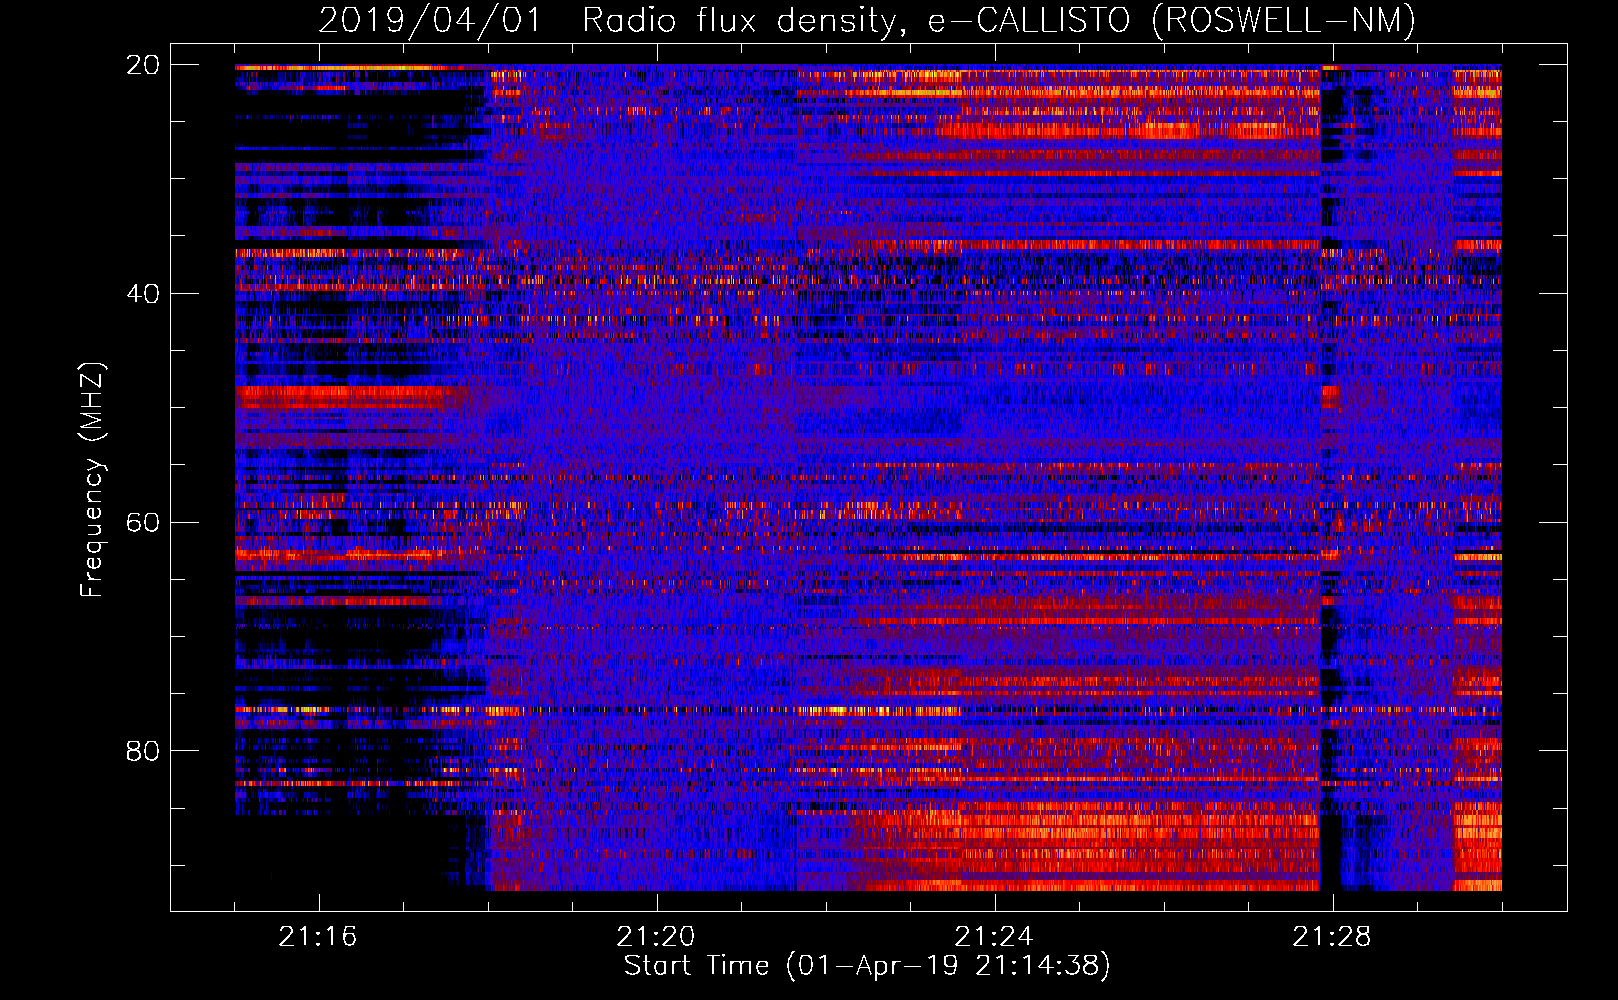
Task: Select the 'Frequency (MHZ)' axis label
Action: click(92, 480)
